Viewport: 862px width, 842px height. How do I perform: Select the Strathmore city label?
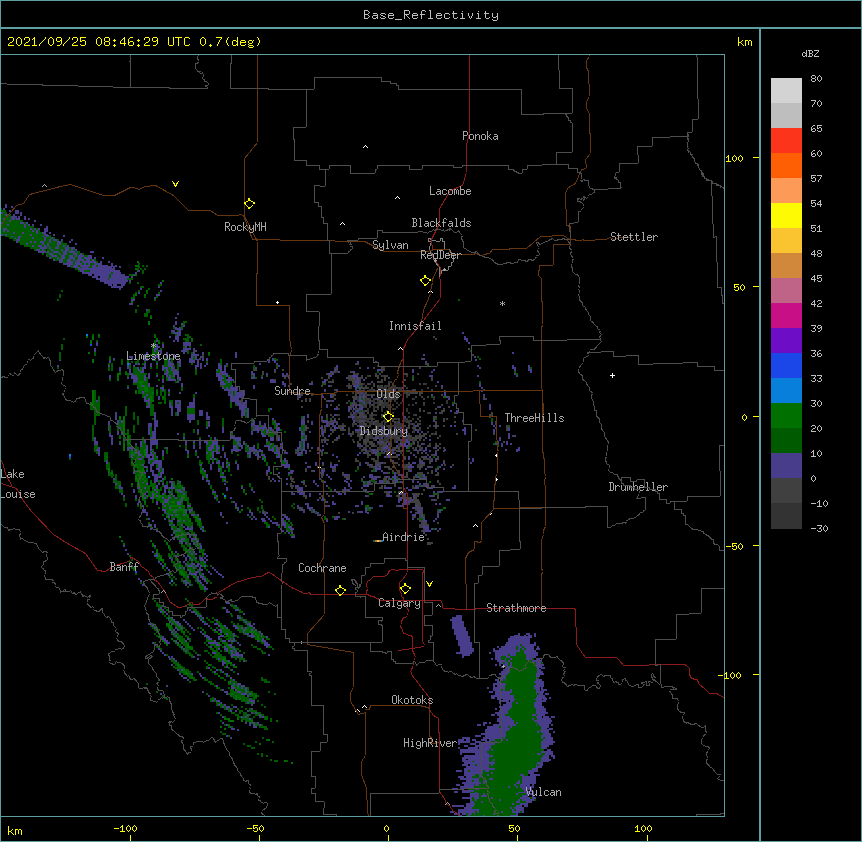pos(516,608)
